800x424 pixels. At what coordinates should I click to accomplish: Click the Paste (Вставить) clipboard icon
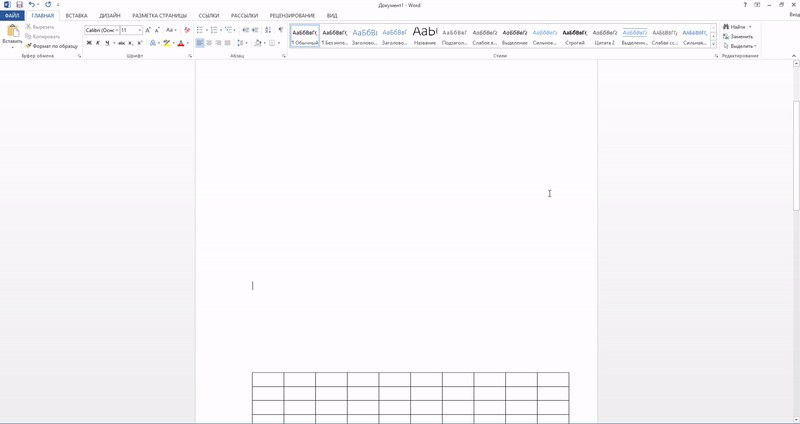(x=12, y=31)
